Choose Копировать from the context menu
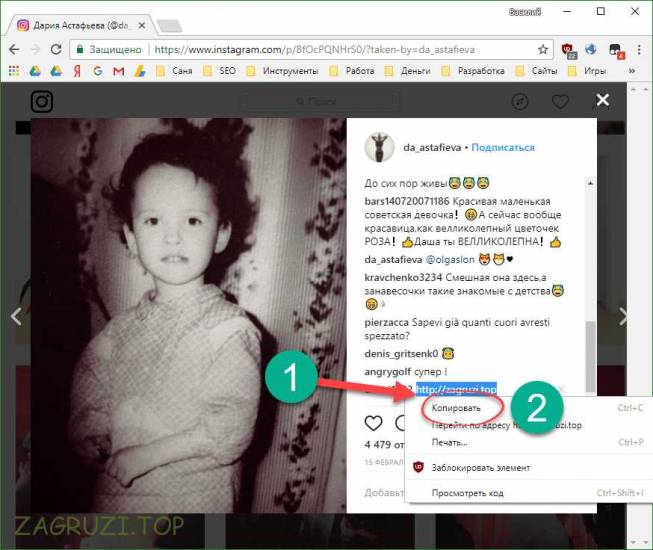This screenshot has width=653, height=550. click(455, 408)
